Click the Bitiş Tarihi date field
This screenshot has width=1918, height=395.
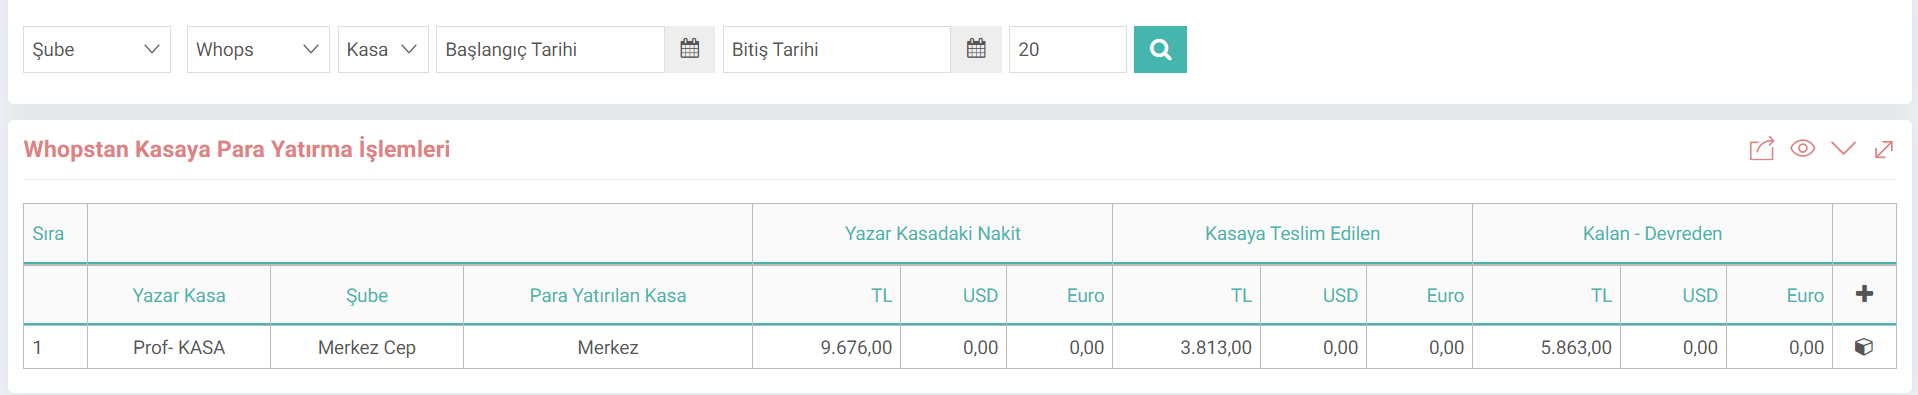837,49
